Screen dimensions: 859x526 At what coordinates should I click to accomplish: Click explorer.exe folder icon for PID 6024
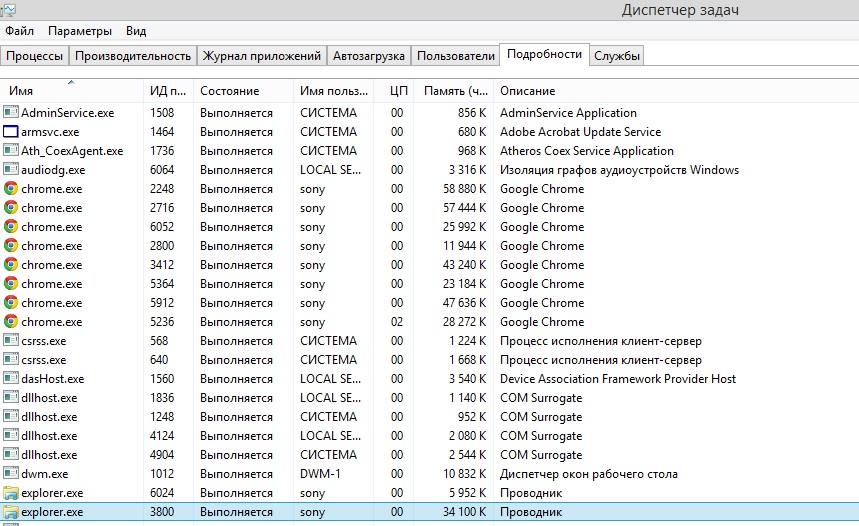(11, 493)
